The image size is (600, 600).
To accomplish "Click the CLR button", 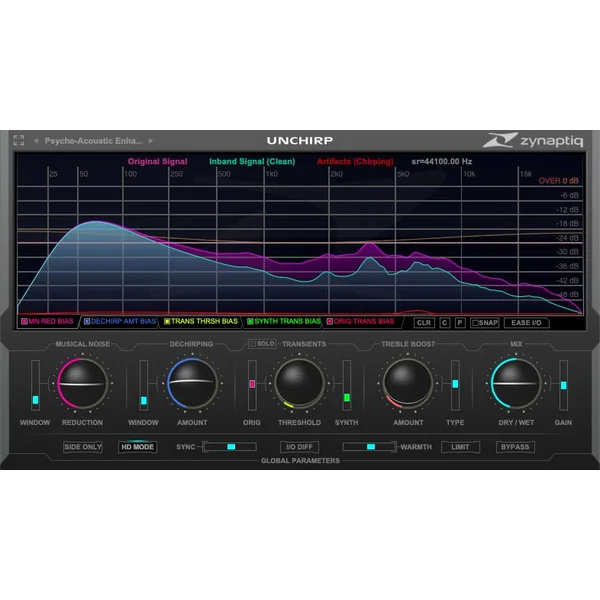I will pos(424,323).
